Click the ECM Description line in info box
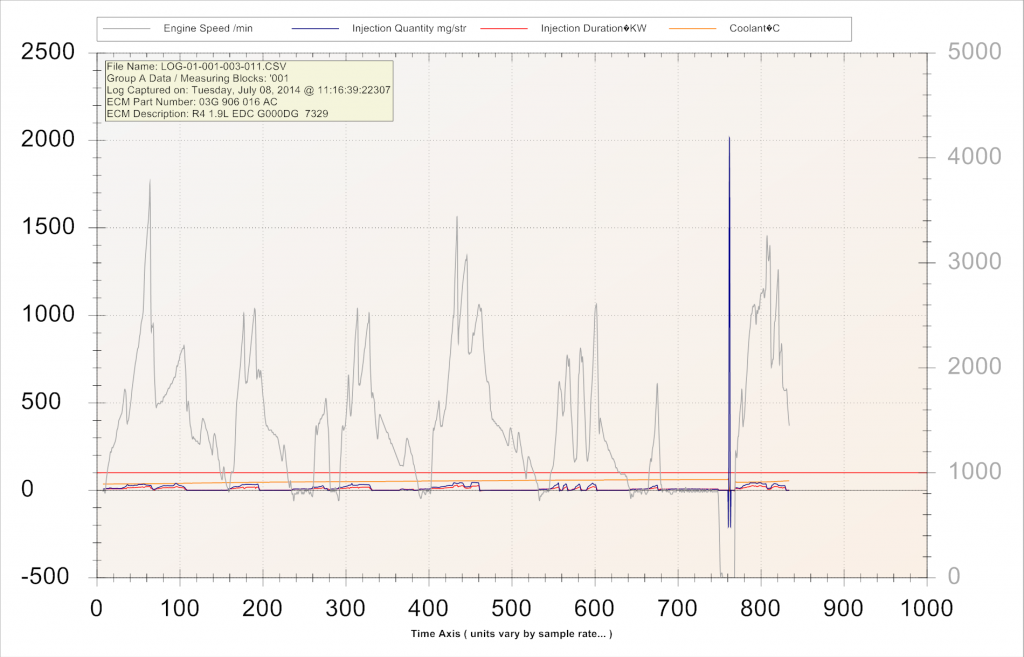The image size is (1024, 657). (x=218, y=114)
